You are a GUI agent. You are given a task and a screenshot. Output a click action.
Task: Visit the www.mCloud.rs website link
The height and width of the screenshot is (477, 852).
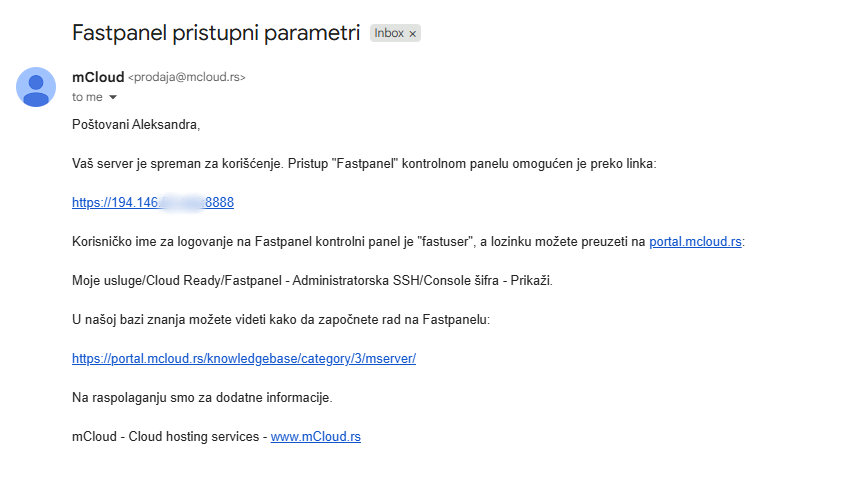[x=315, y=437]
